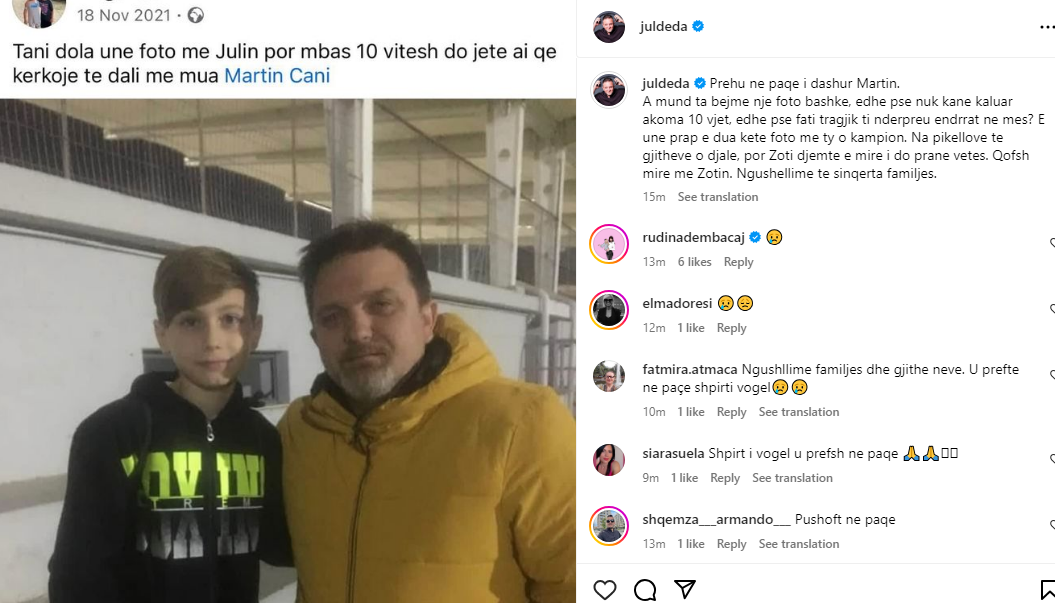The width and height of the screenshot is (1055, 603).
Task: Like fatmira.atmaca's comment heart
Action: (x=1052, y=375)
